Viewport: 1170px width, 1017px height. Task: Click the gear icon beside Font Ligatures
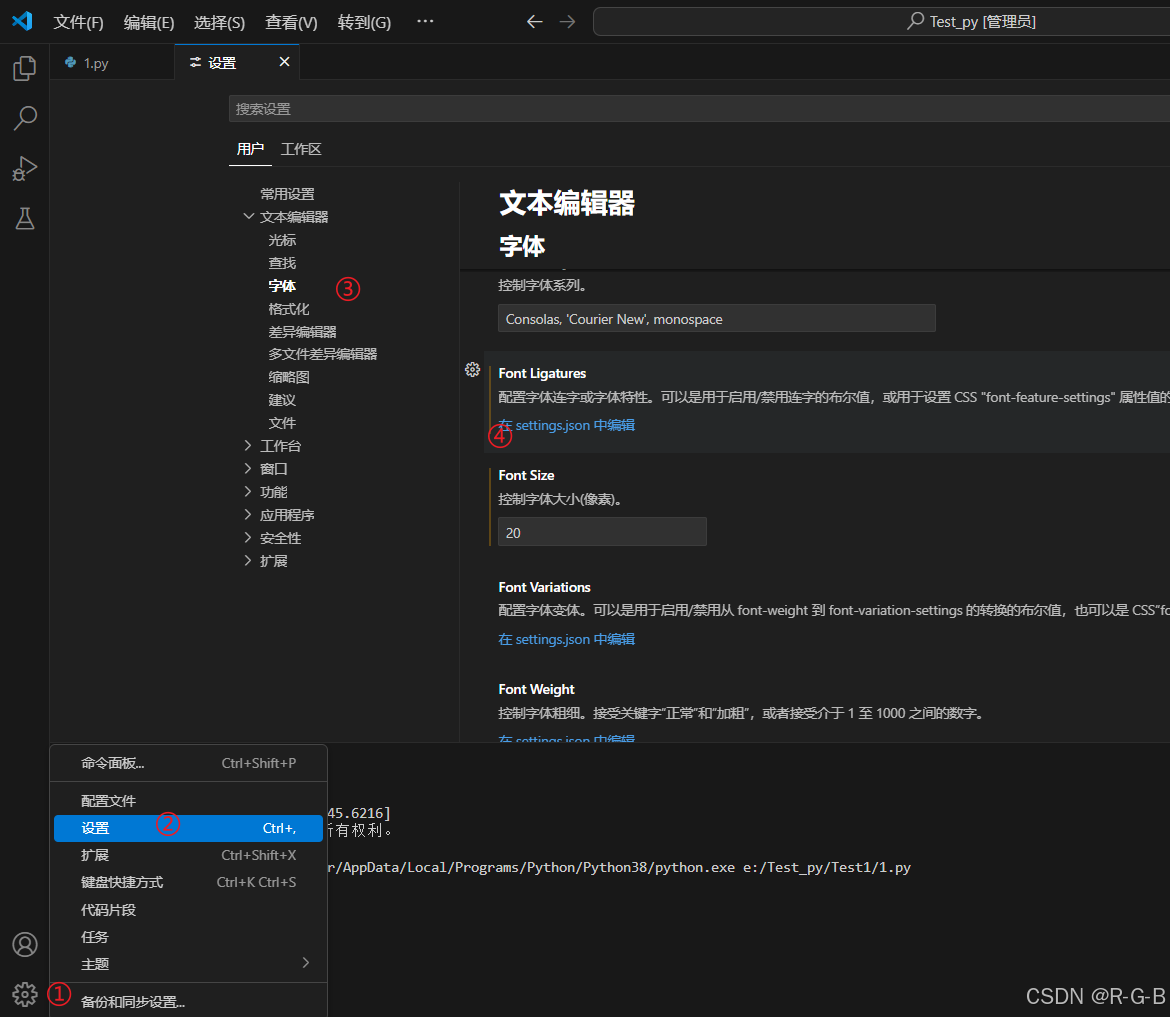[472, 369]
